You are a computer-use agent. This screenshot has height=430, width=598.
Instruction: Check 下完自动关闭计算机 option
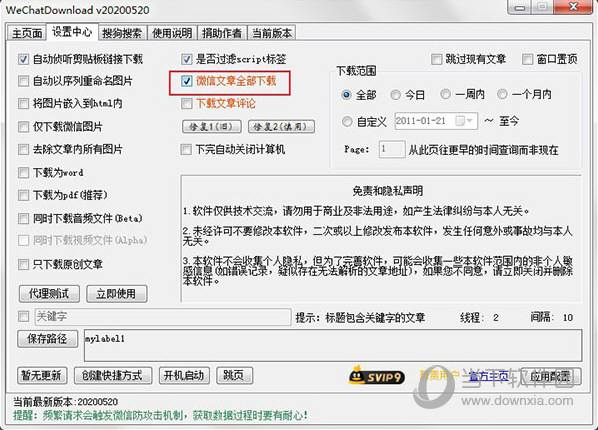(x=186, y=149)
